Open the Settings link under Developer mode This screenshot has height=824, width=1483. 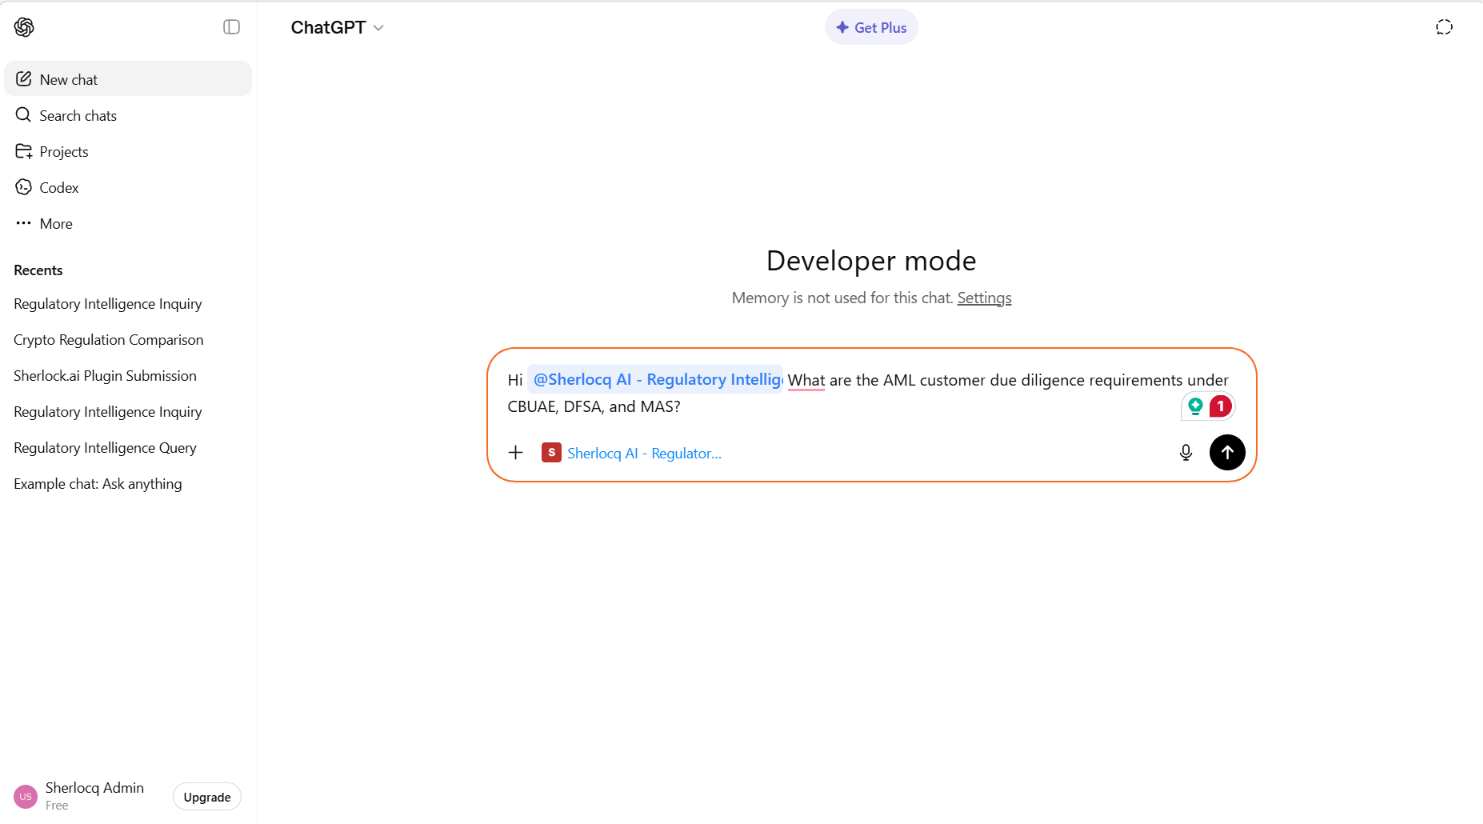click(984, 298)
